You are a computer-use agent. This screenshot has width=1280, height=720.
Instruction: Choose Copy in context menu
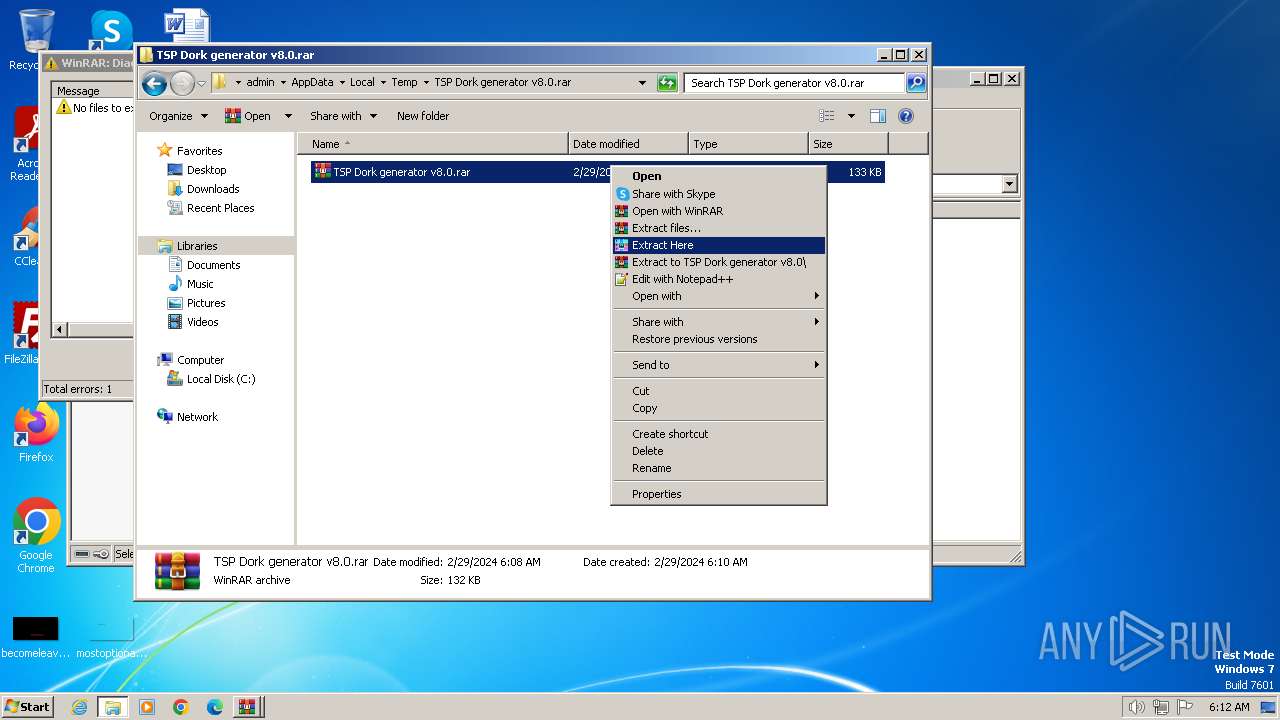pyautogui.click(x=719, y=408)
